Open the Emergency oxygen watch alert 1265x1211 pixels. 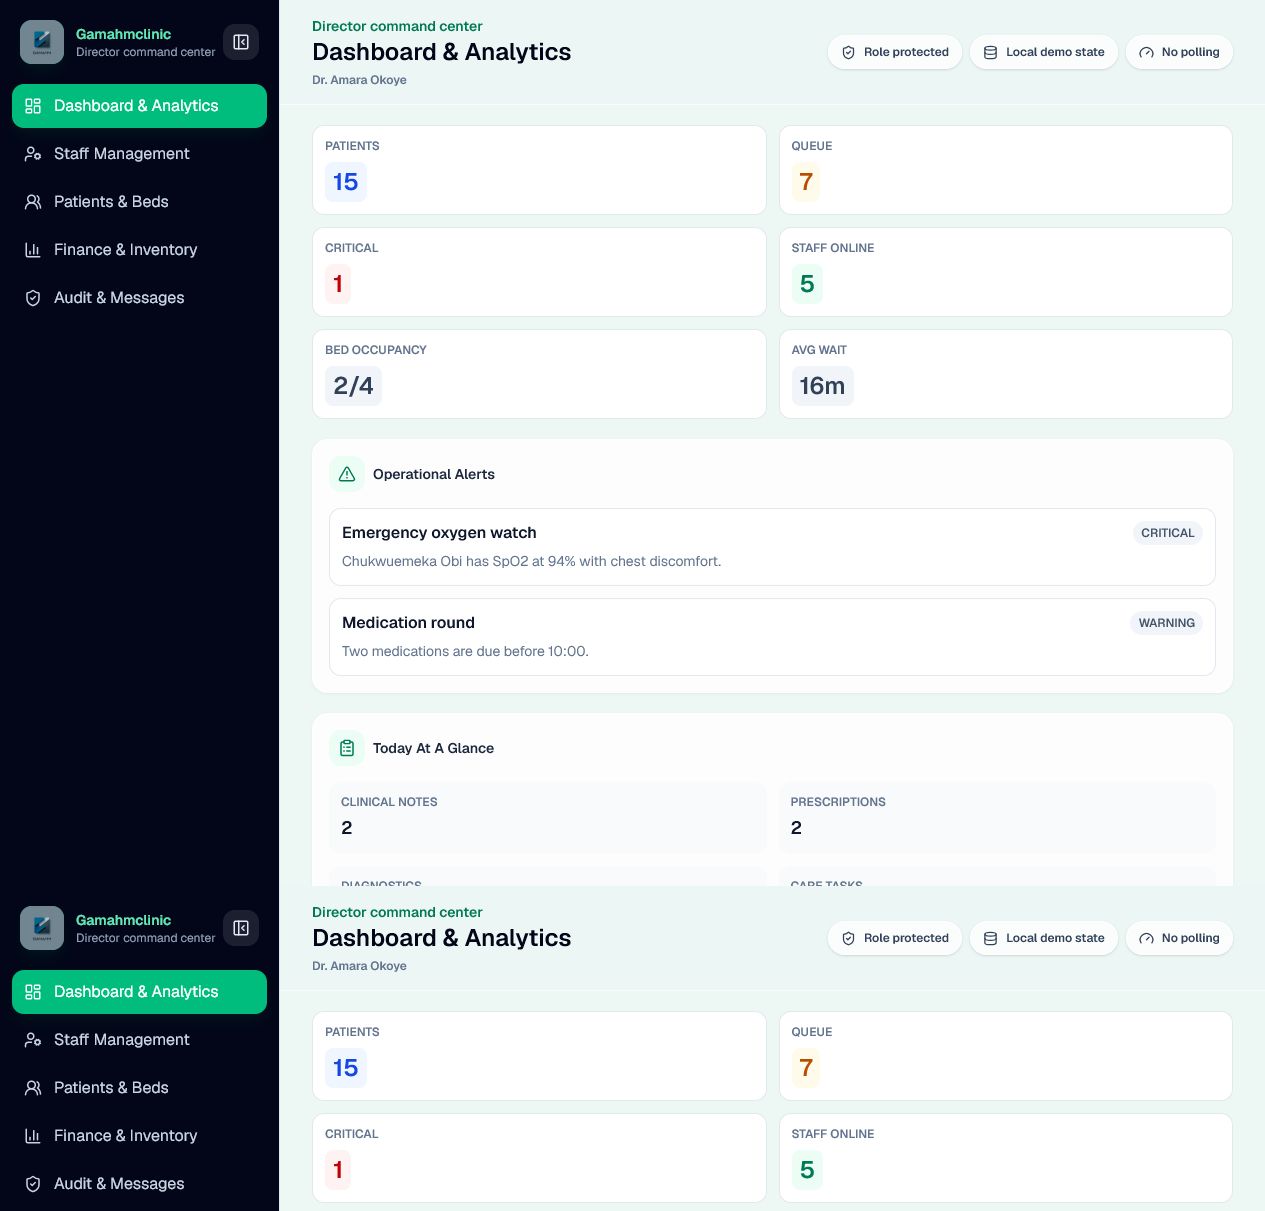point(772,547)
